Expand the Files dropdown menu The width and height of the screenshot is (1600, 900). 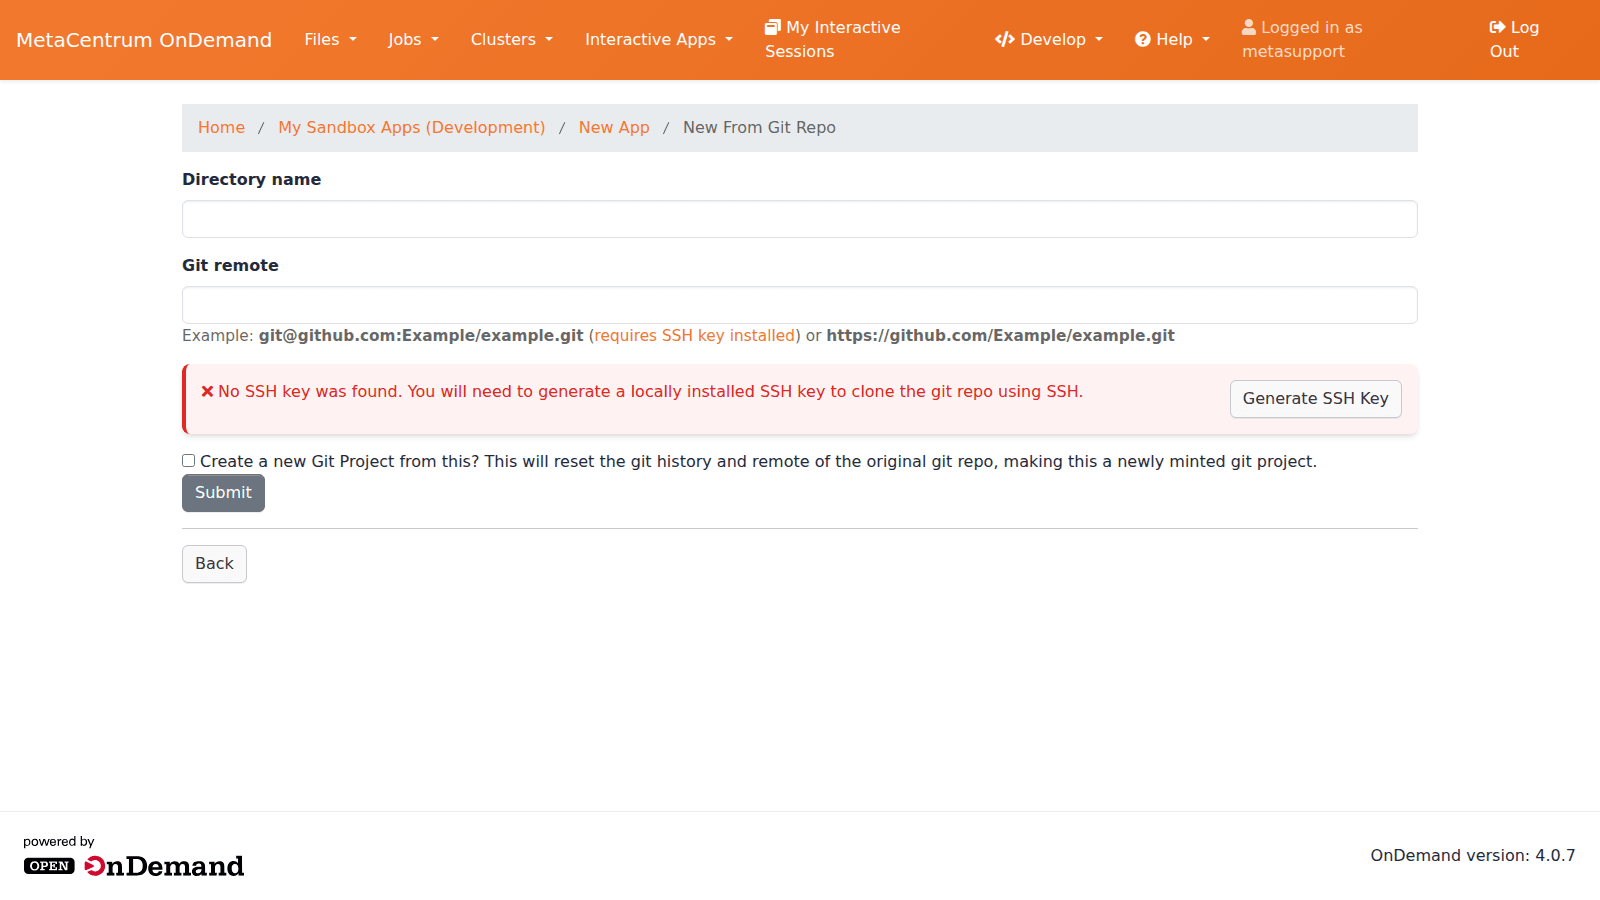tap(330, 39)
